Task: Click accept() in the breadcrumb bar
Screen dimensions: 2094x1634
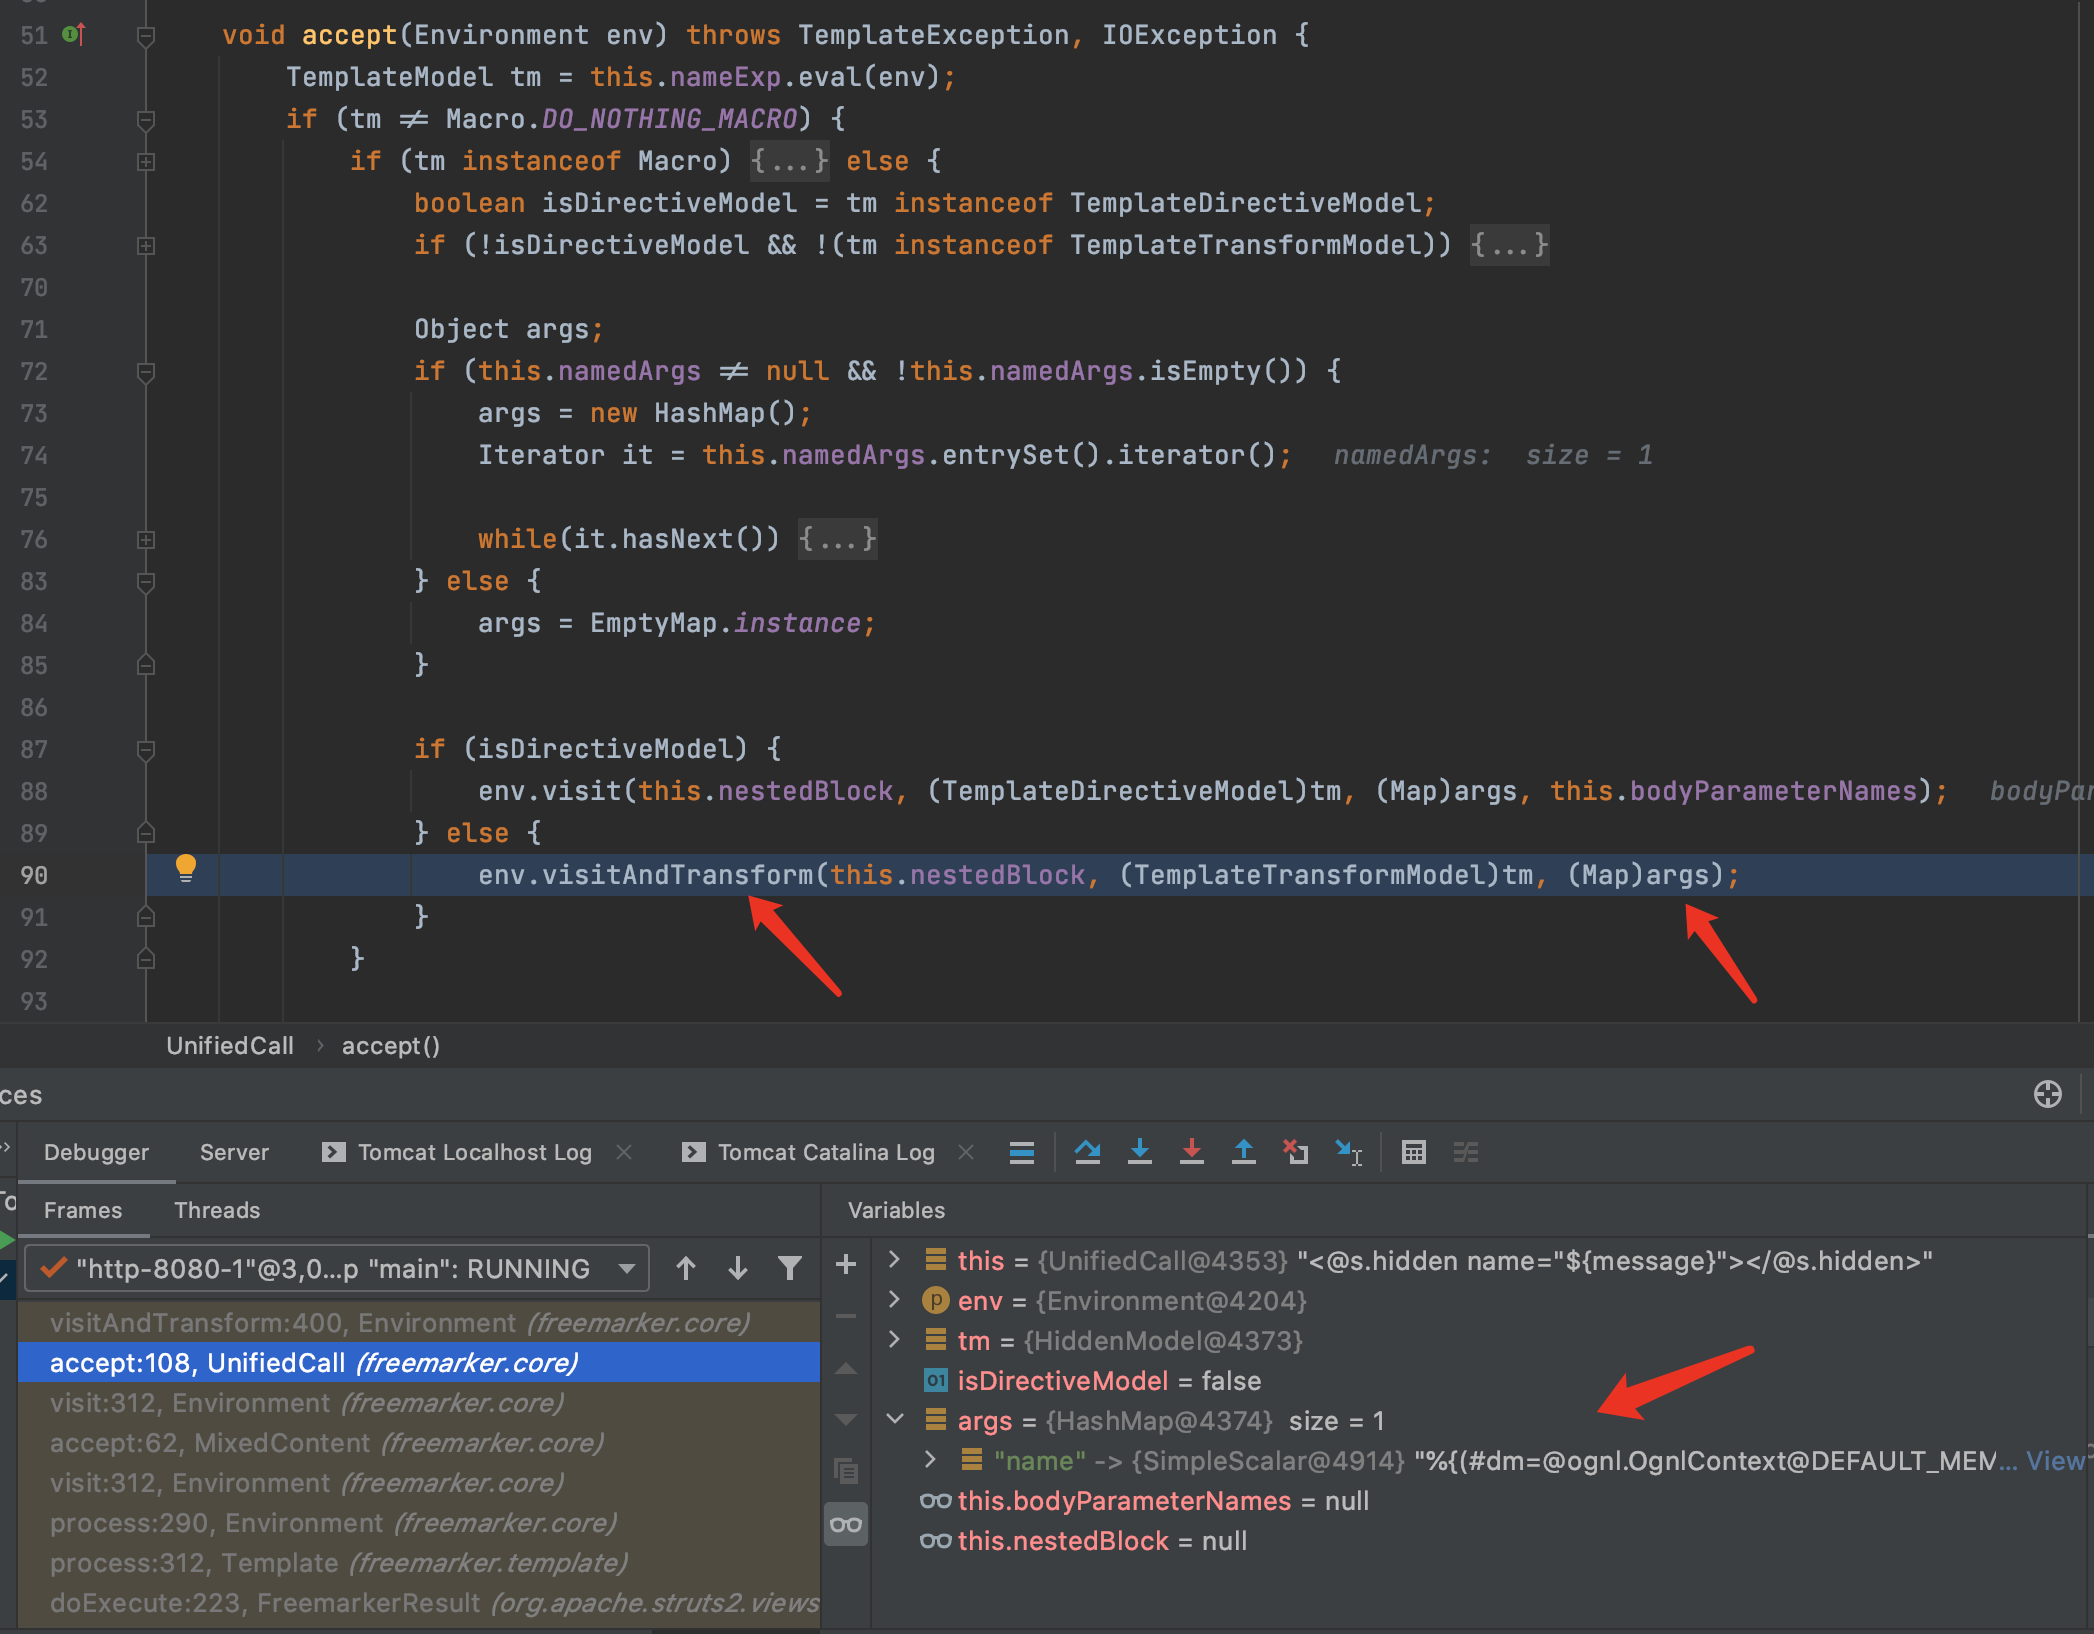Action: tap(391, 1046)
